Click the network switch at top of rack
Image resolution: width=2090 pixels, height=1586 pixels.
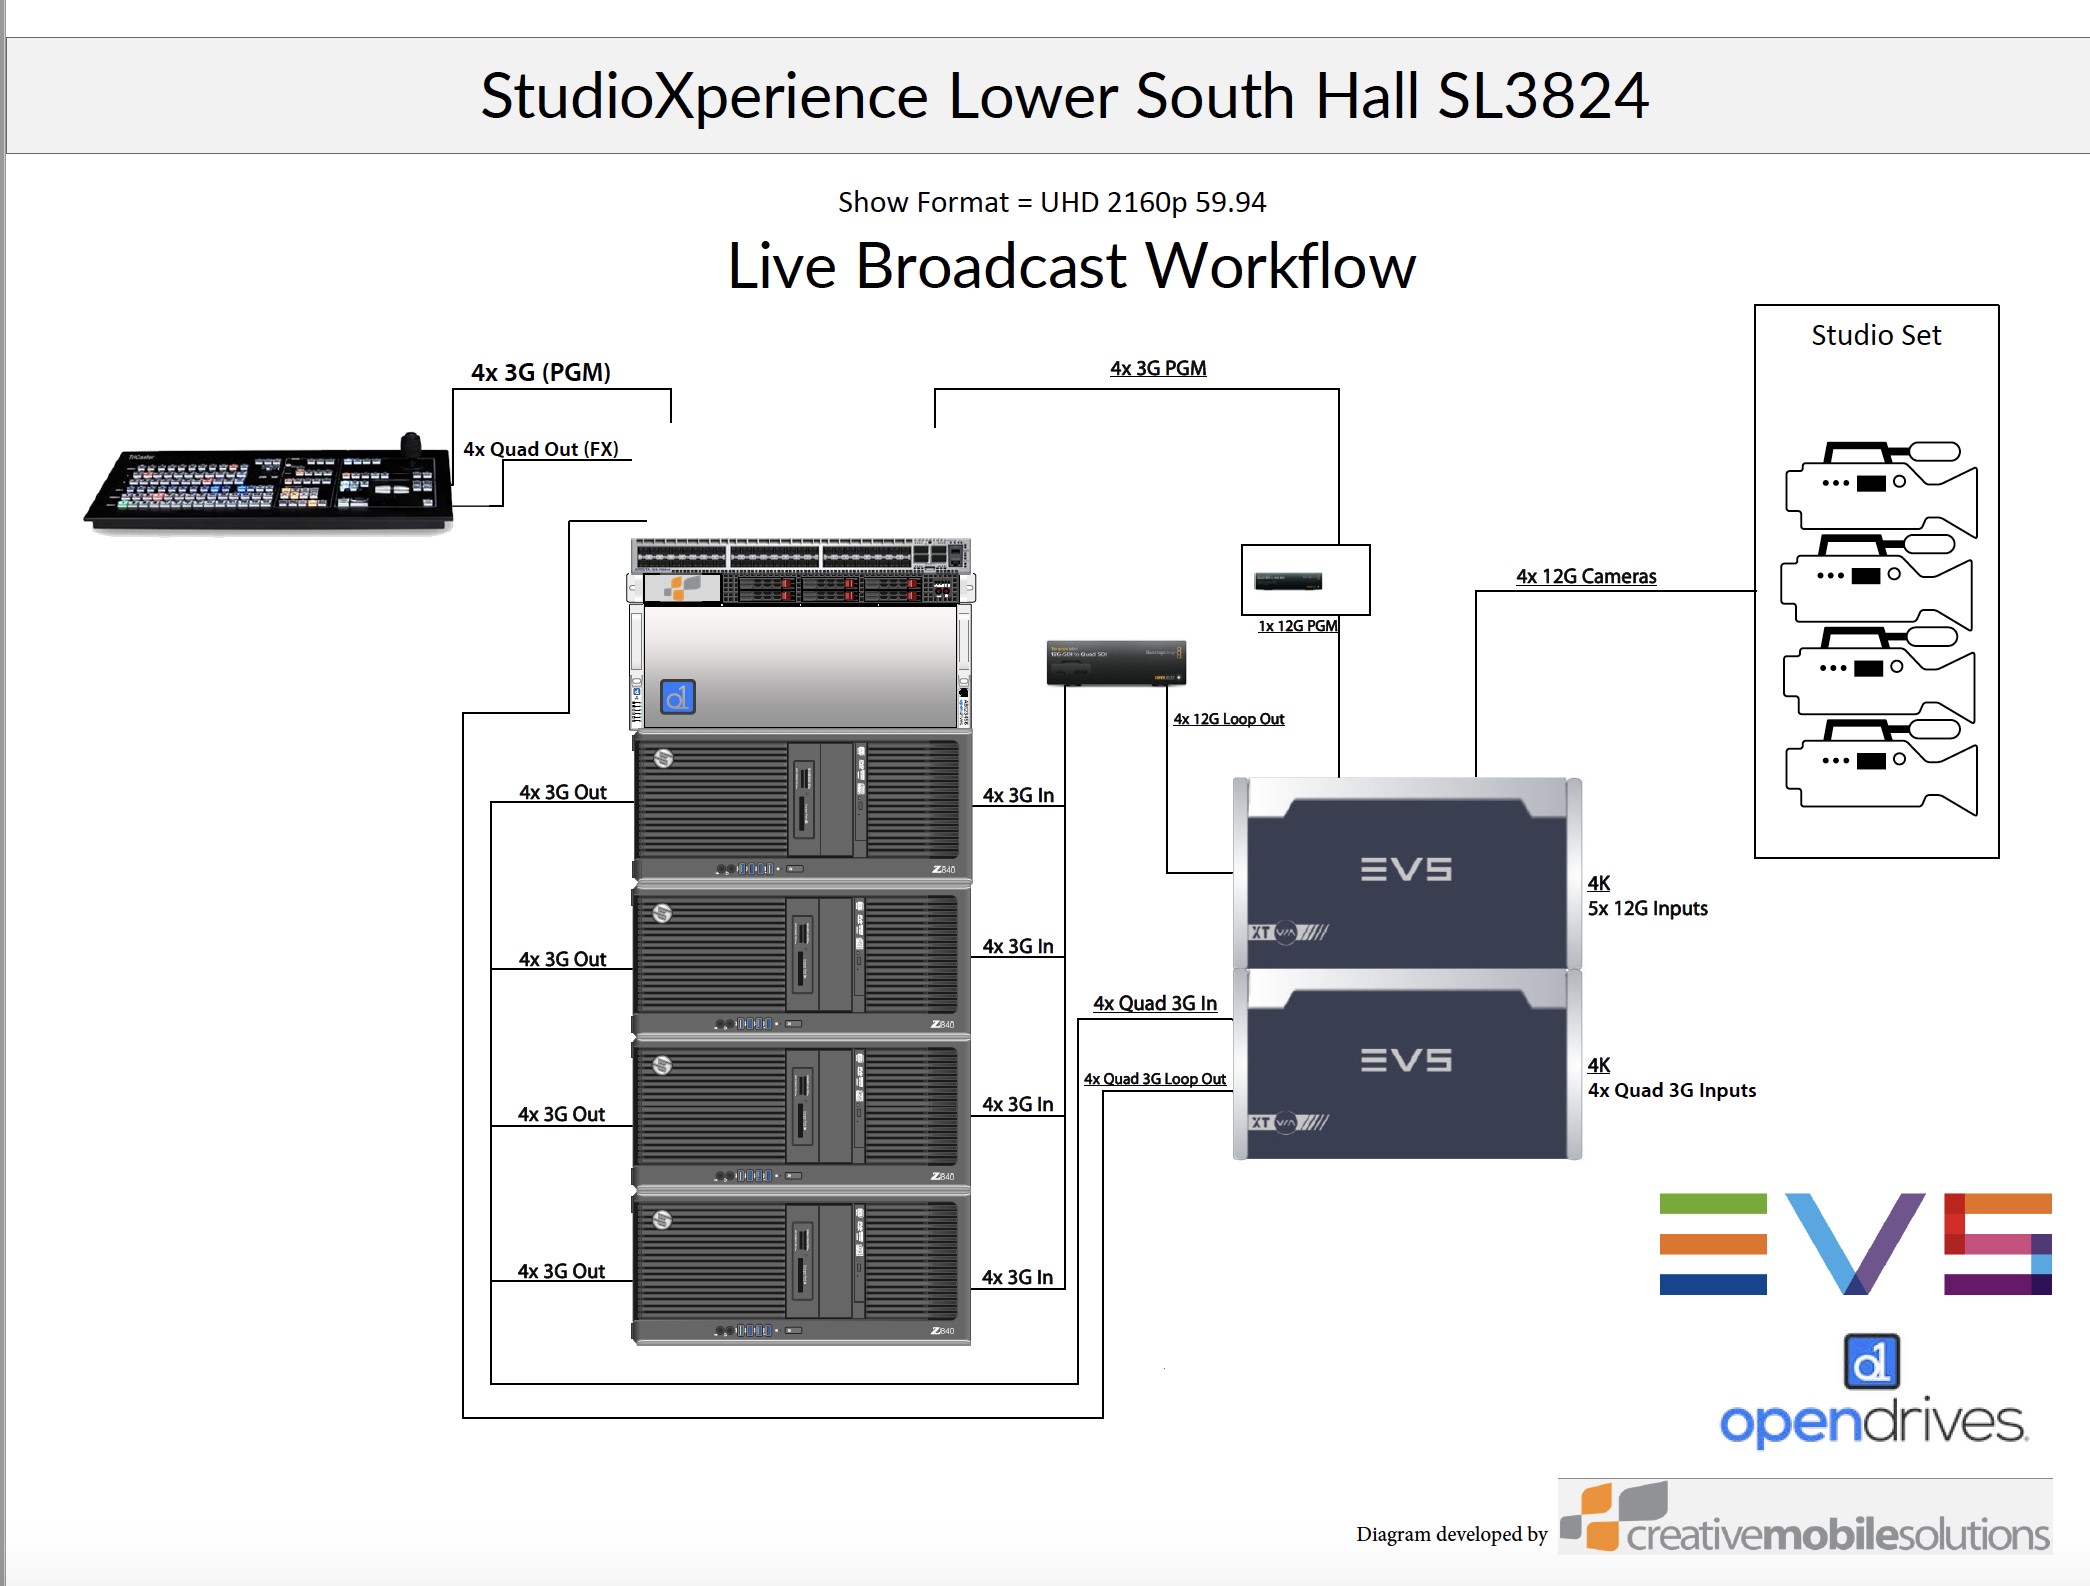(x=801, y=555)
